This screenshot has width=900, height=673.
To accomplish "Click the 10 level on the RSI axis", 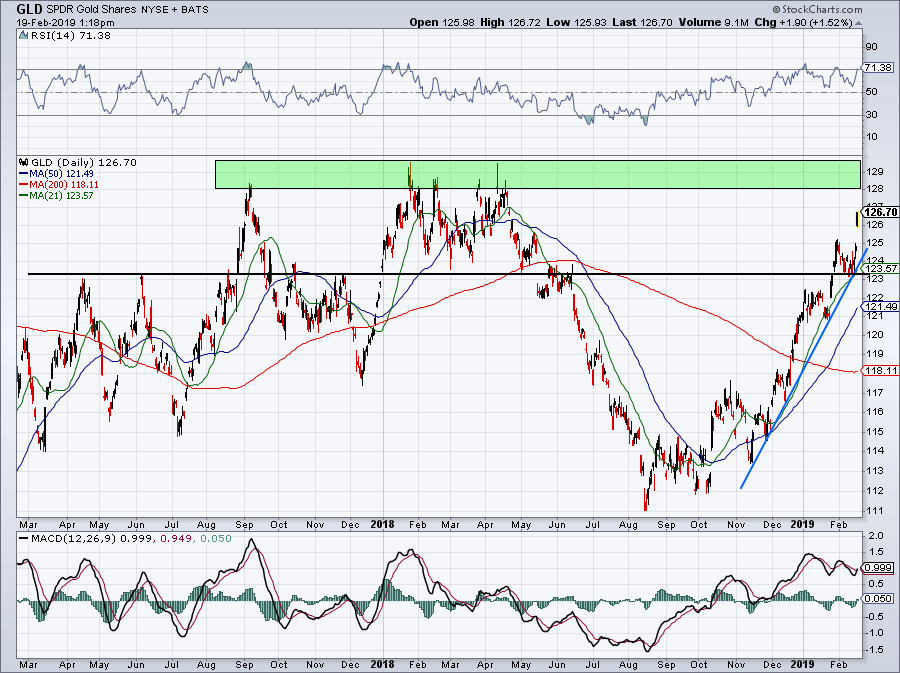I will (x=871, y=137).
